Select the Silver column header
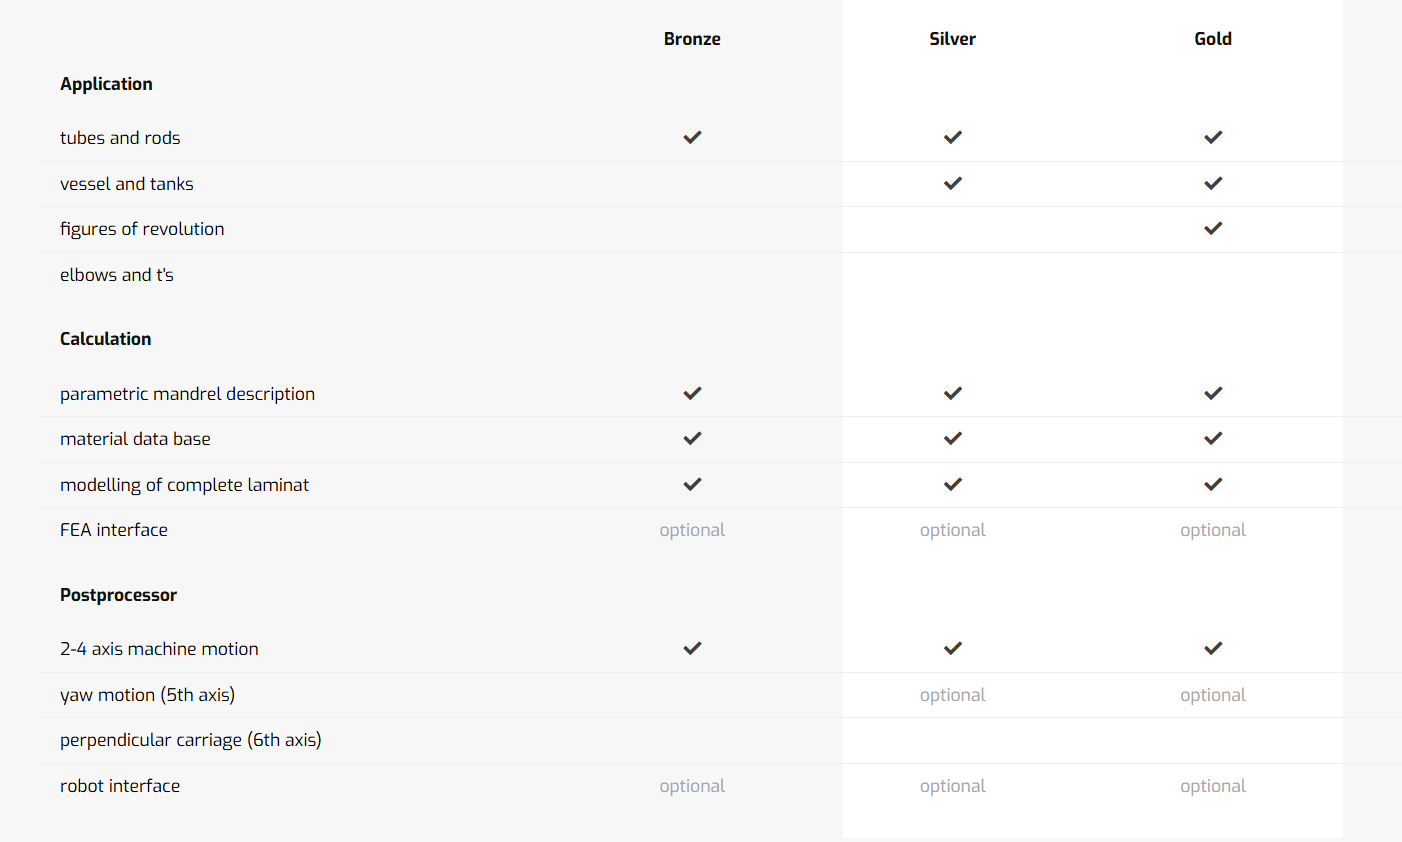The width and height of the screenshot is (1402, 842). pyautogui.click(x=953, y=39)
